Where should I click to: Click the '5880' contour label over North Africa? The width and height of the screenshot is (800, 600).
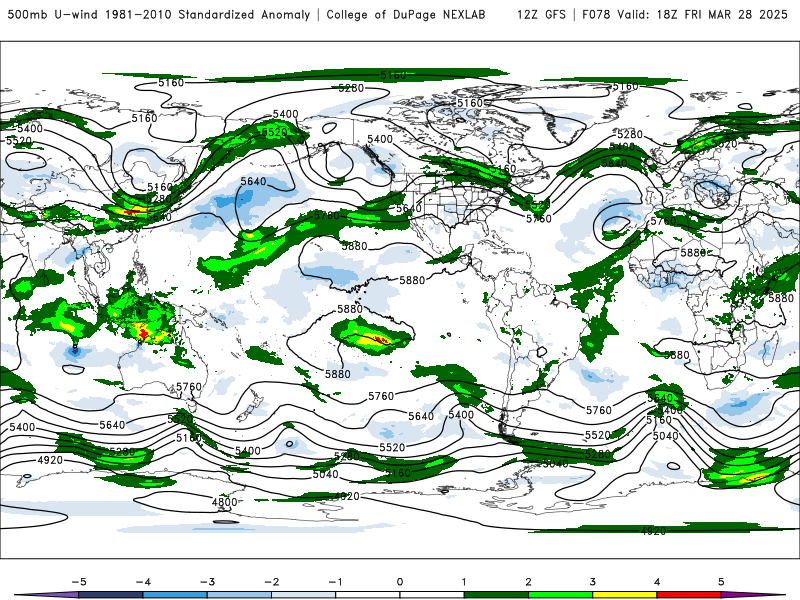[693, 253]
